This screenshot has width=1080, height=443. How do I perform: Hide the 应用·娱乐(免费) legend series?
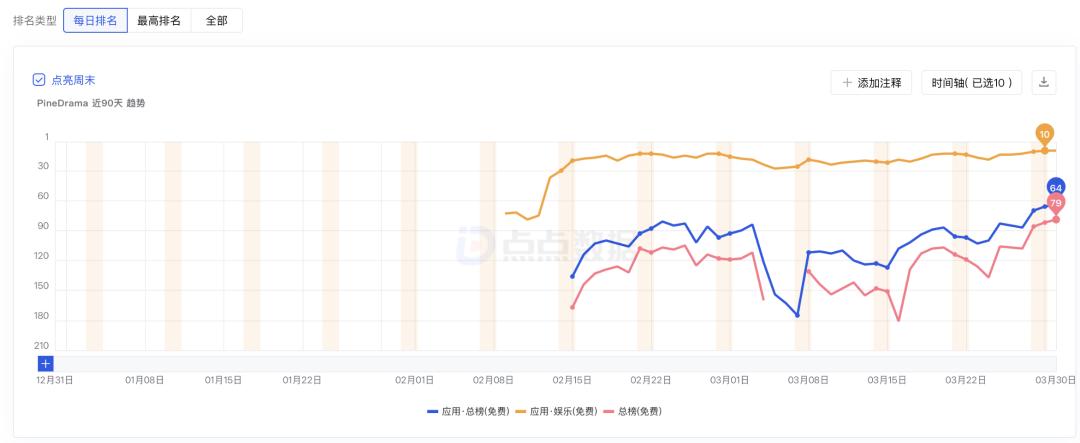point(556,411)
